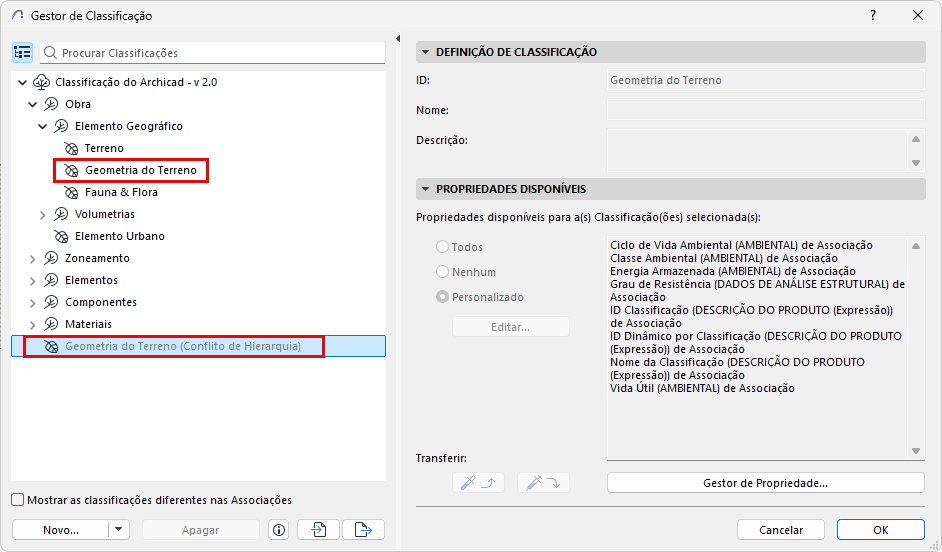942x552 pixels.
Task: Enable Mostrar as classificações diferentes checkbox
Action: click(x=18, y=500)
